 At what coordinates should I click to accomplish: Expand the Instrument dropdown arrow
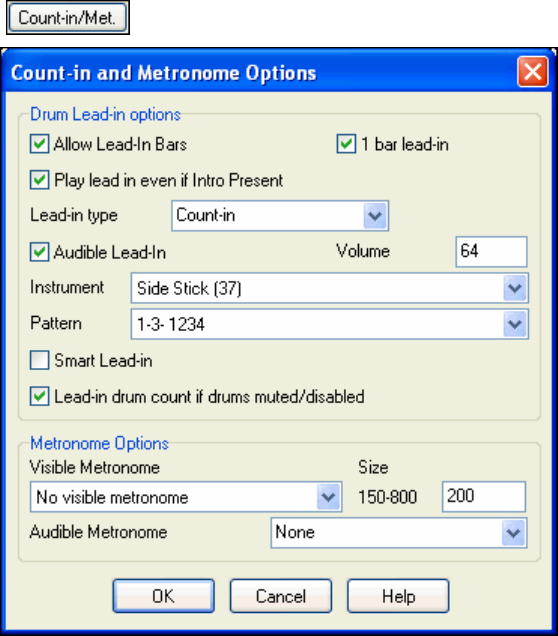click(x=515, y=288)
